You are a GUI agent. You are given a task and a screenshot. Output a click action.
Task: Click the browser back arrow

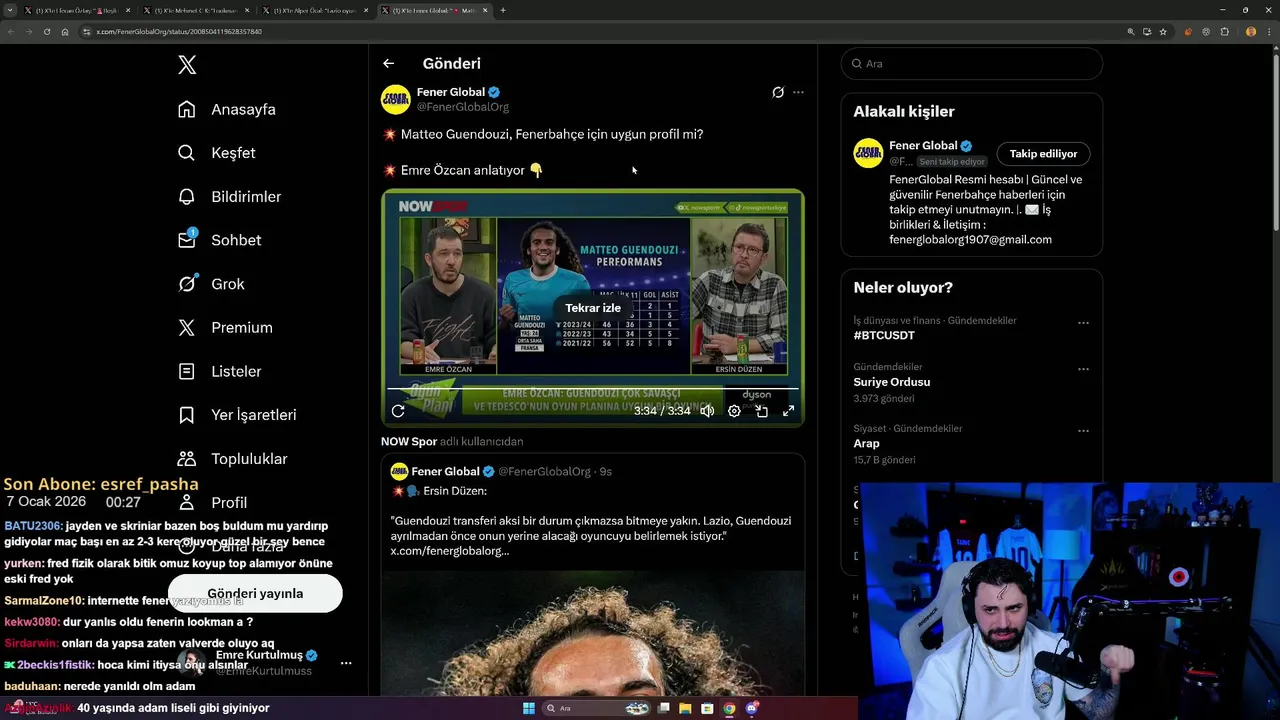point(10,32)
